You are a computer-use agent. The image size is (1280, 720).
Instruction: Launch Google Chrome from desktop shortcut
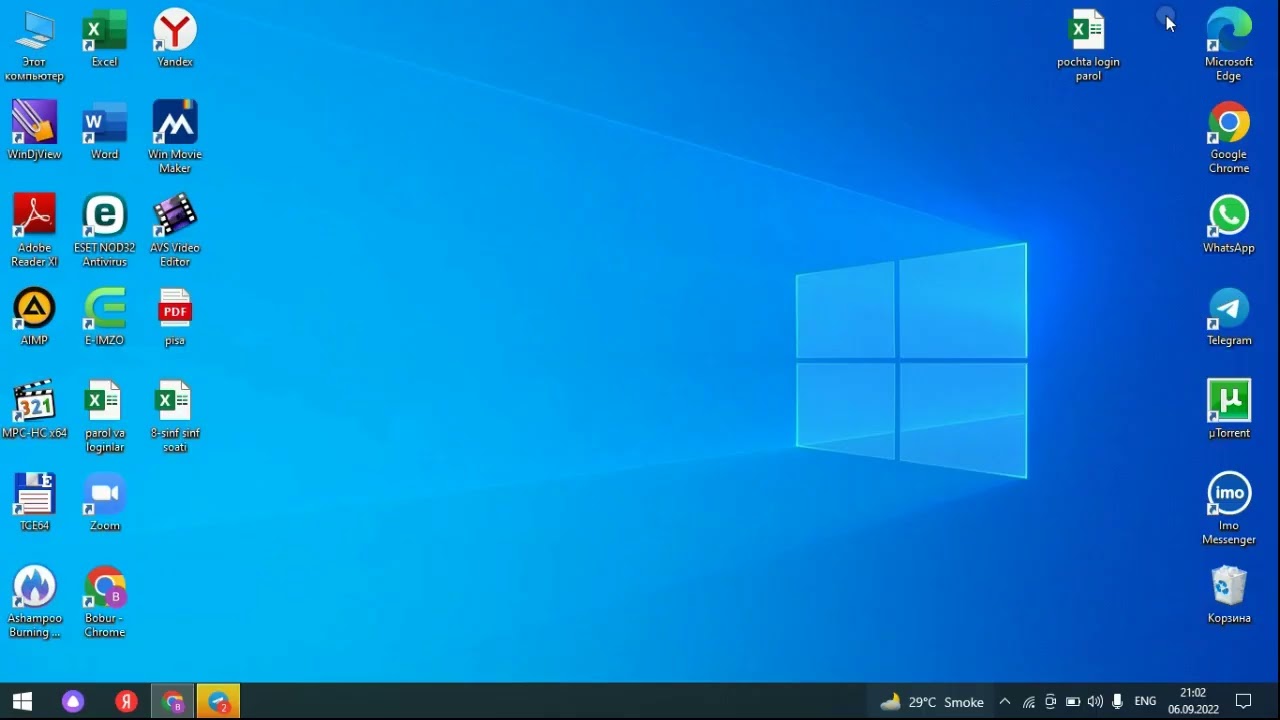click(x=1229, y=137)
